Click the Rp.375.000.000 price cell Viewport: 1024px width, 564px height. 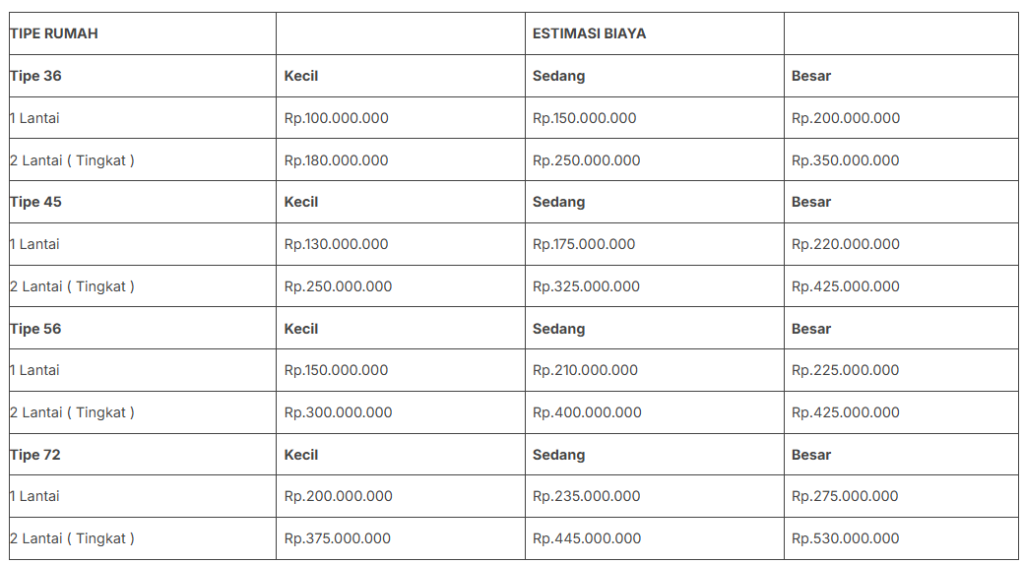337,538
